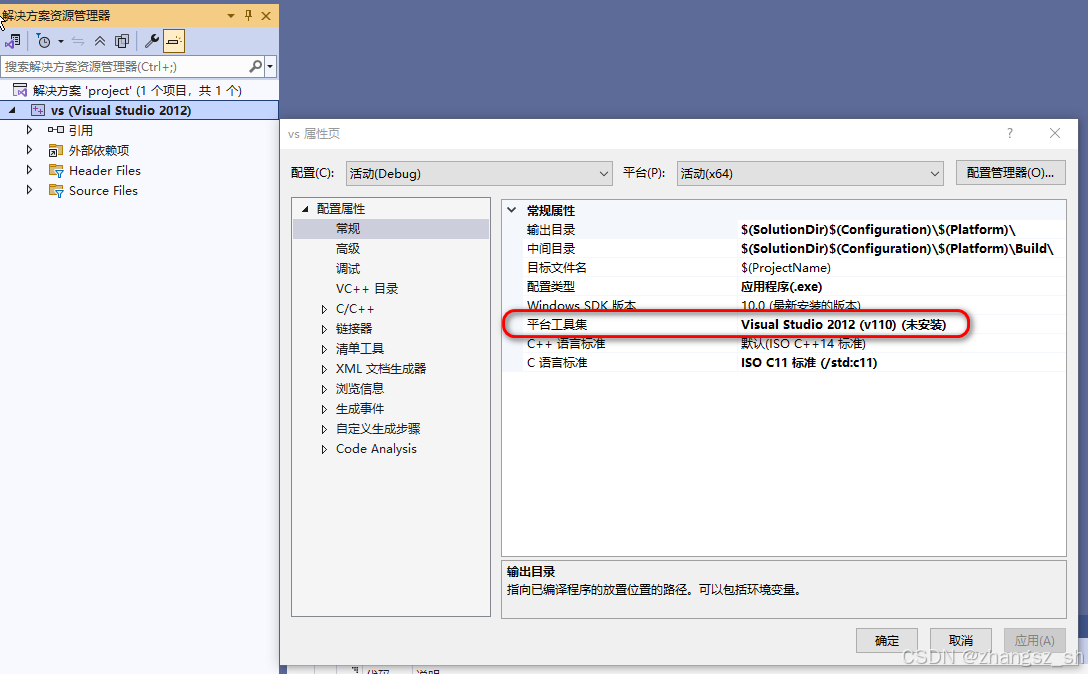Viewport: 1088px width, 674px height.
Task: Expand the 外部依赖项 node
Action: click(x=29, y=150)
